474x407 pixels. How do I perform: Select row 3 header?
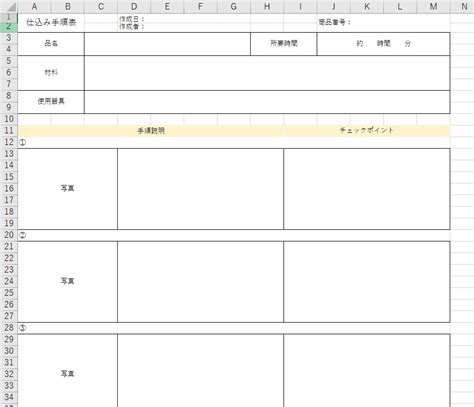pos(9,38)
